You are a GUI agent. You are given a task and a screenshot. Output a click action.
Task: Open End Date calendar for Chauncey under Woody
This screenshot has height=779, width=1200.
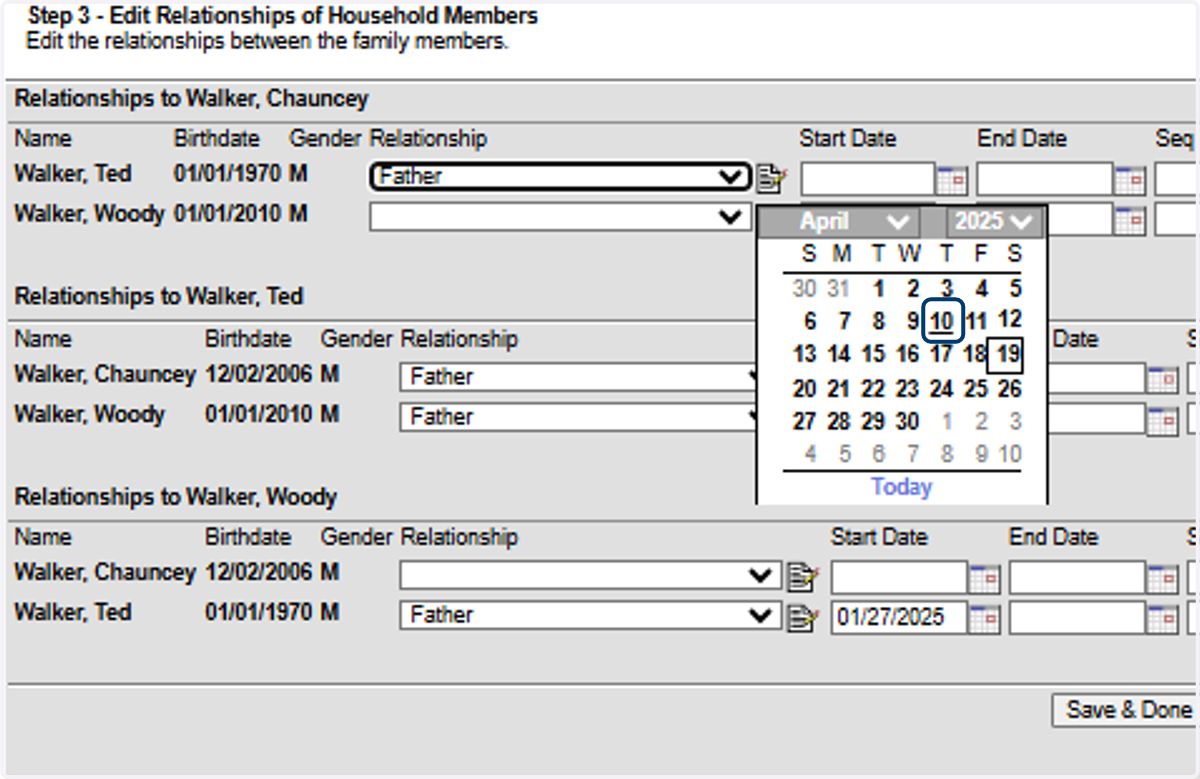tap(1162, 578)
